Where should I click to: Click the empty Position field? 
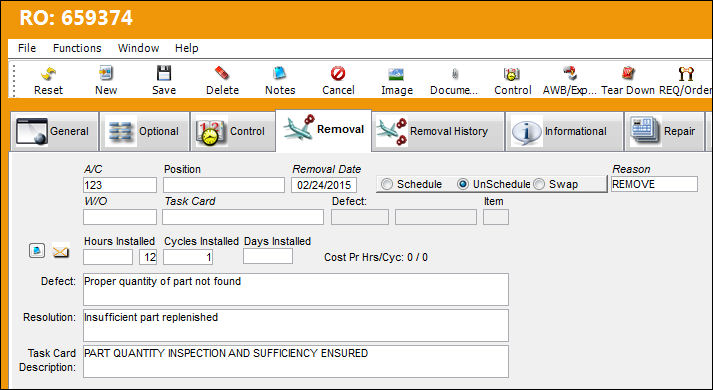pyautogui.click(x=224, y=185)
